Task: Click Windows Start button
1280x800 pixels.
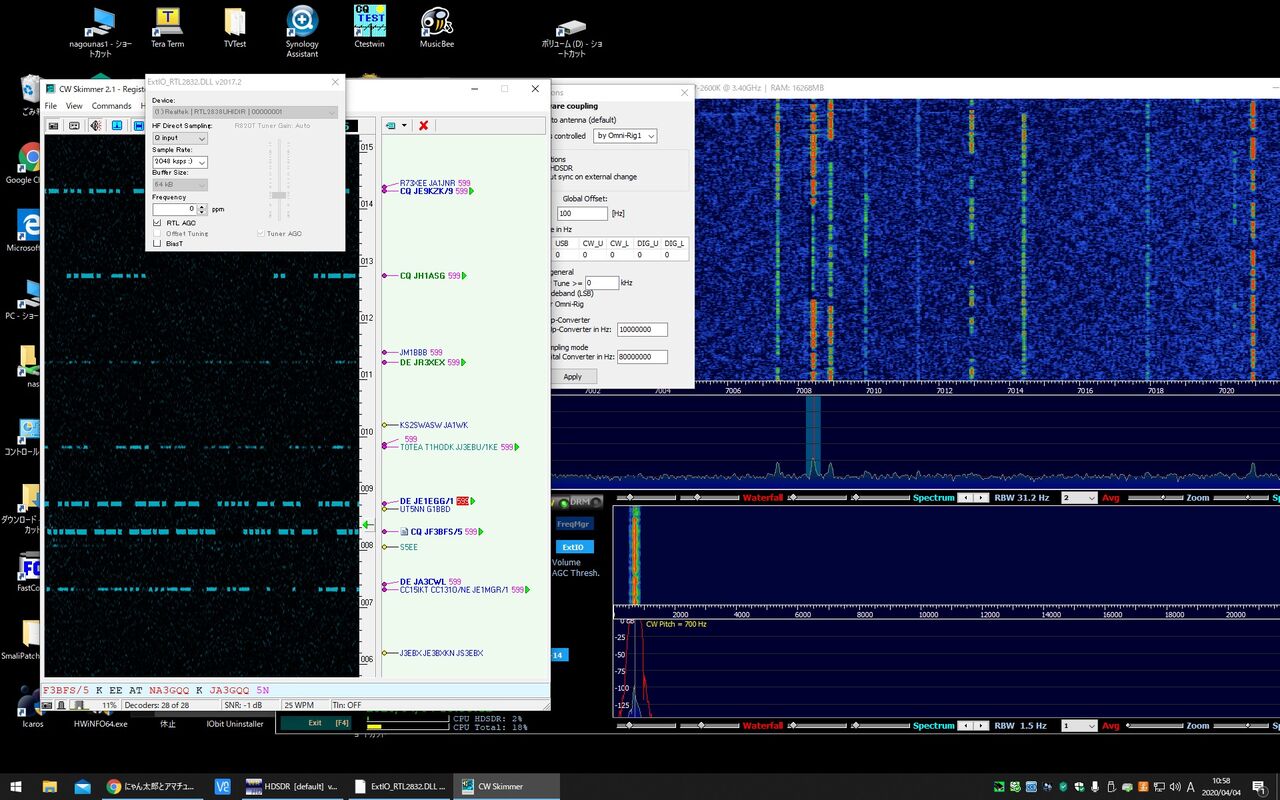Action: (16, 786)
